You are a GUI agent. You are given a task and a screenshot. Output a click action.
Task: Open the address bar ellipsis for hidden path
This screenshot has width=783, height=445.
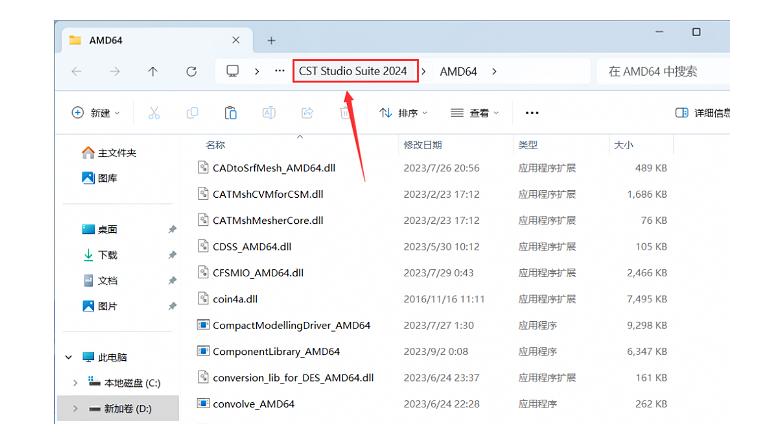(x=280, y=71)
